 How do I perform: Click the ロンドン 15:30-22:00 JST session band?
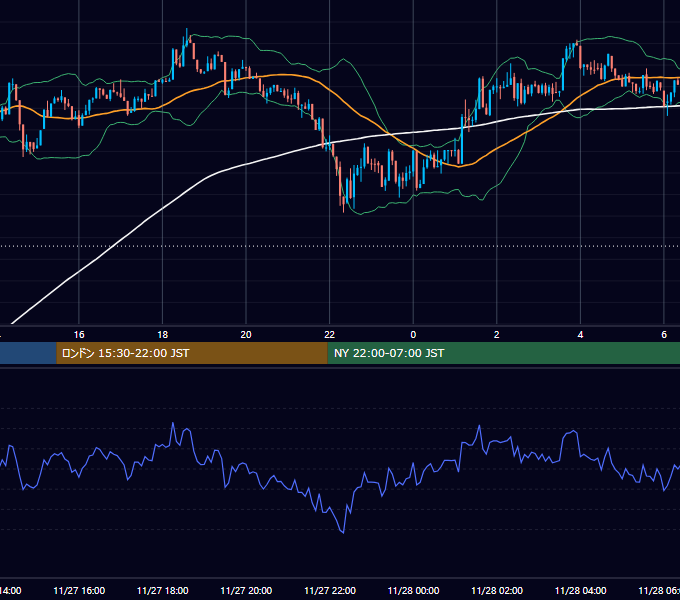(x=192, y=353)
